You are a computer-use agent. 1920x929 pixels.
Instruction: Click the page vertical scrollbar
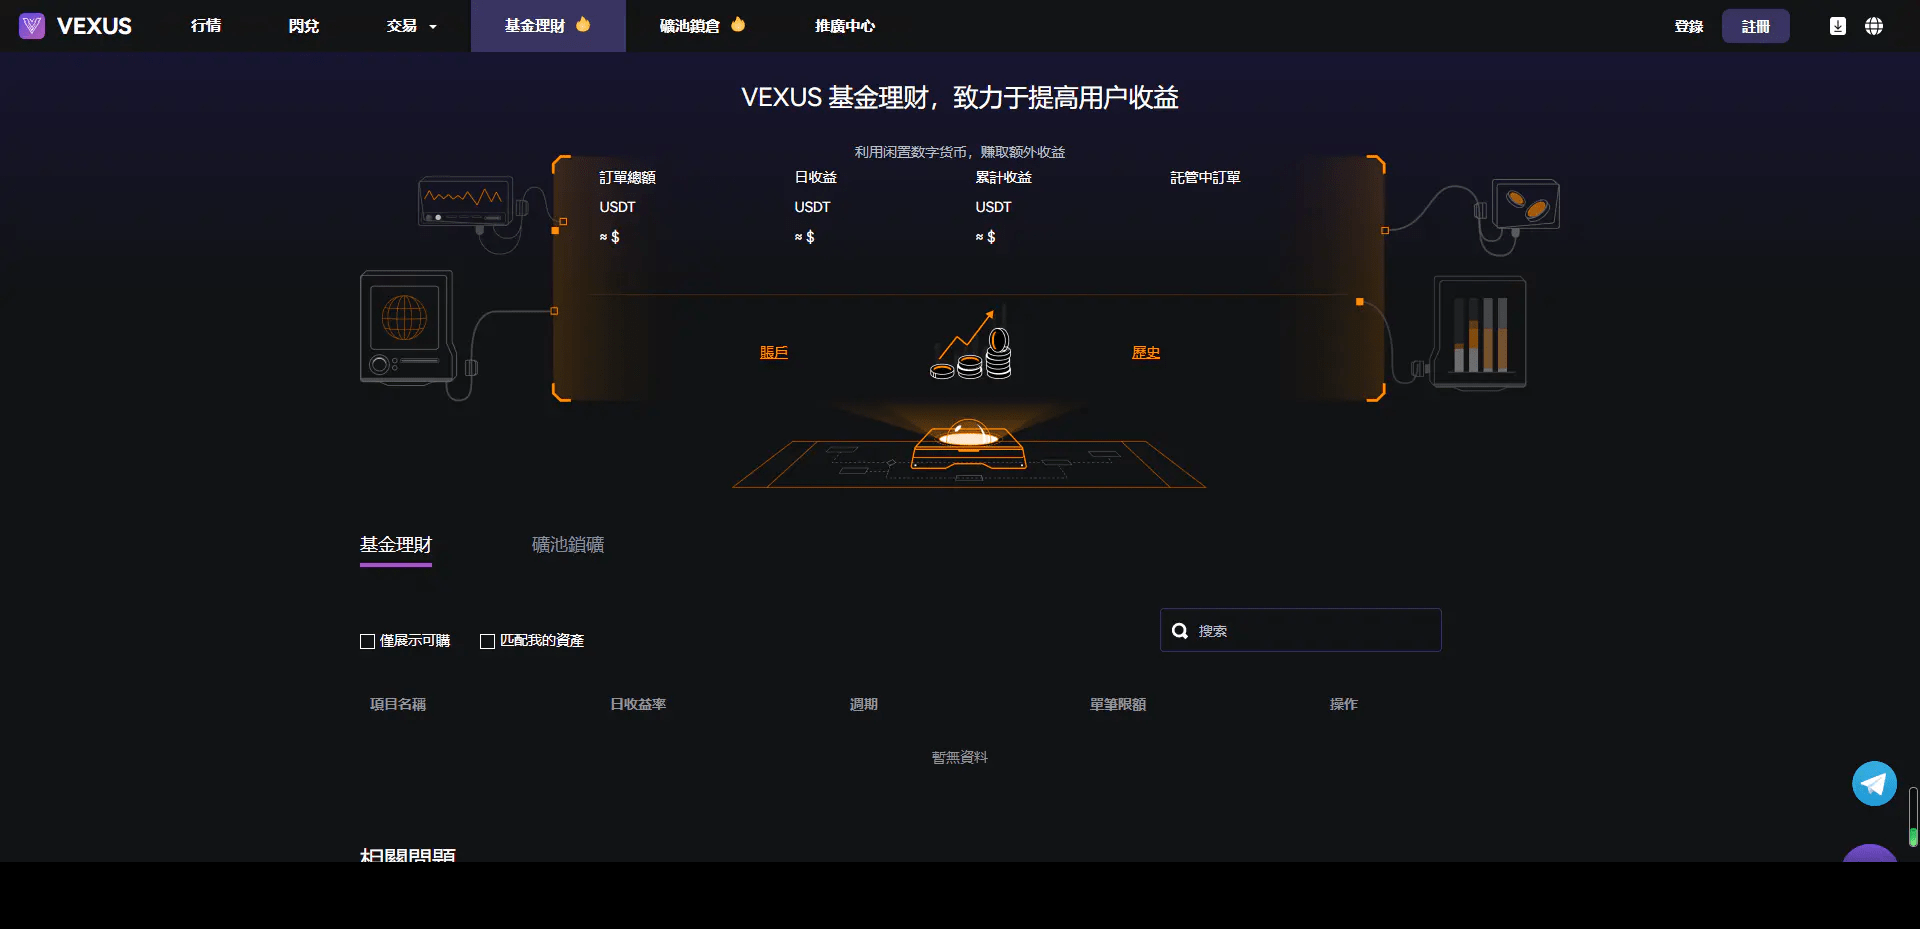1913,816
